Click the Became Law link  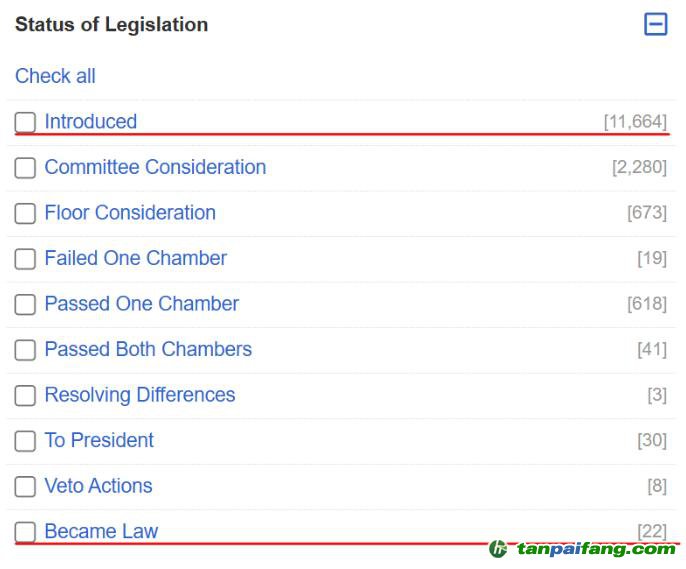click(101, 531)
